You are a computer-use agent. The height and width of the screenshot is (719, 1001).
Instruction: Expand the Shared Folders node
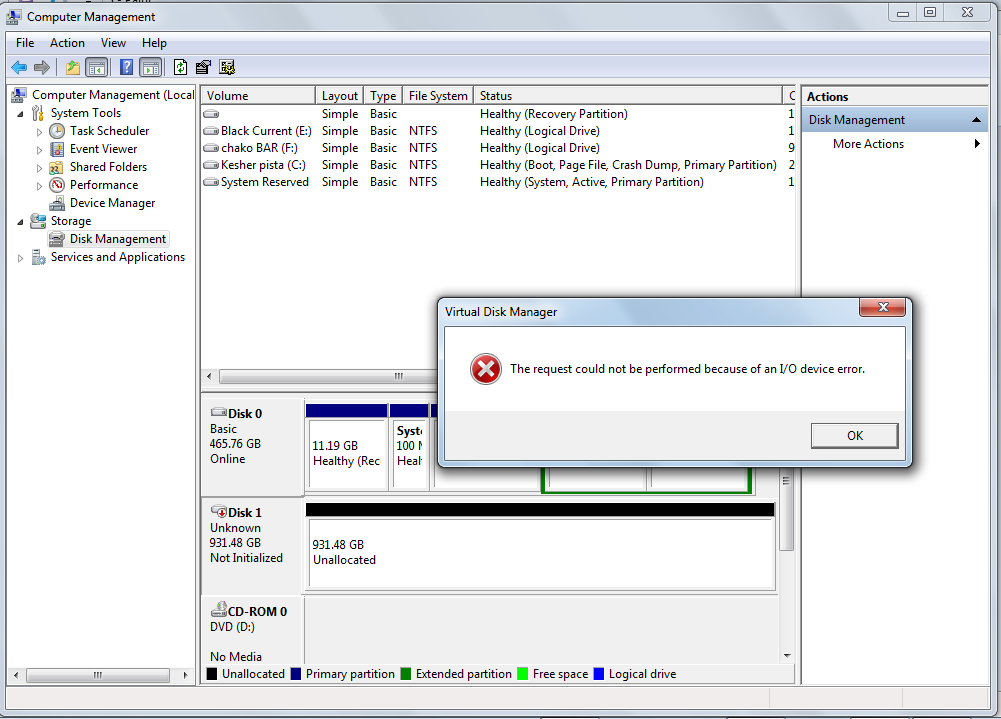[40, 168]
